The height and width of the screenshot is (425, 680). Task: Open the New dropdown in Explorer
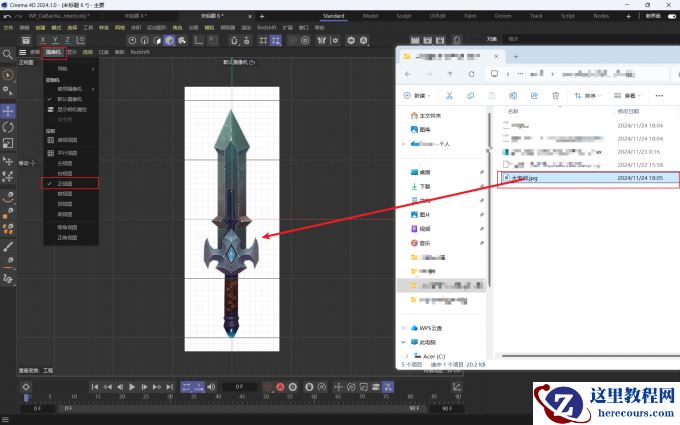417,95
